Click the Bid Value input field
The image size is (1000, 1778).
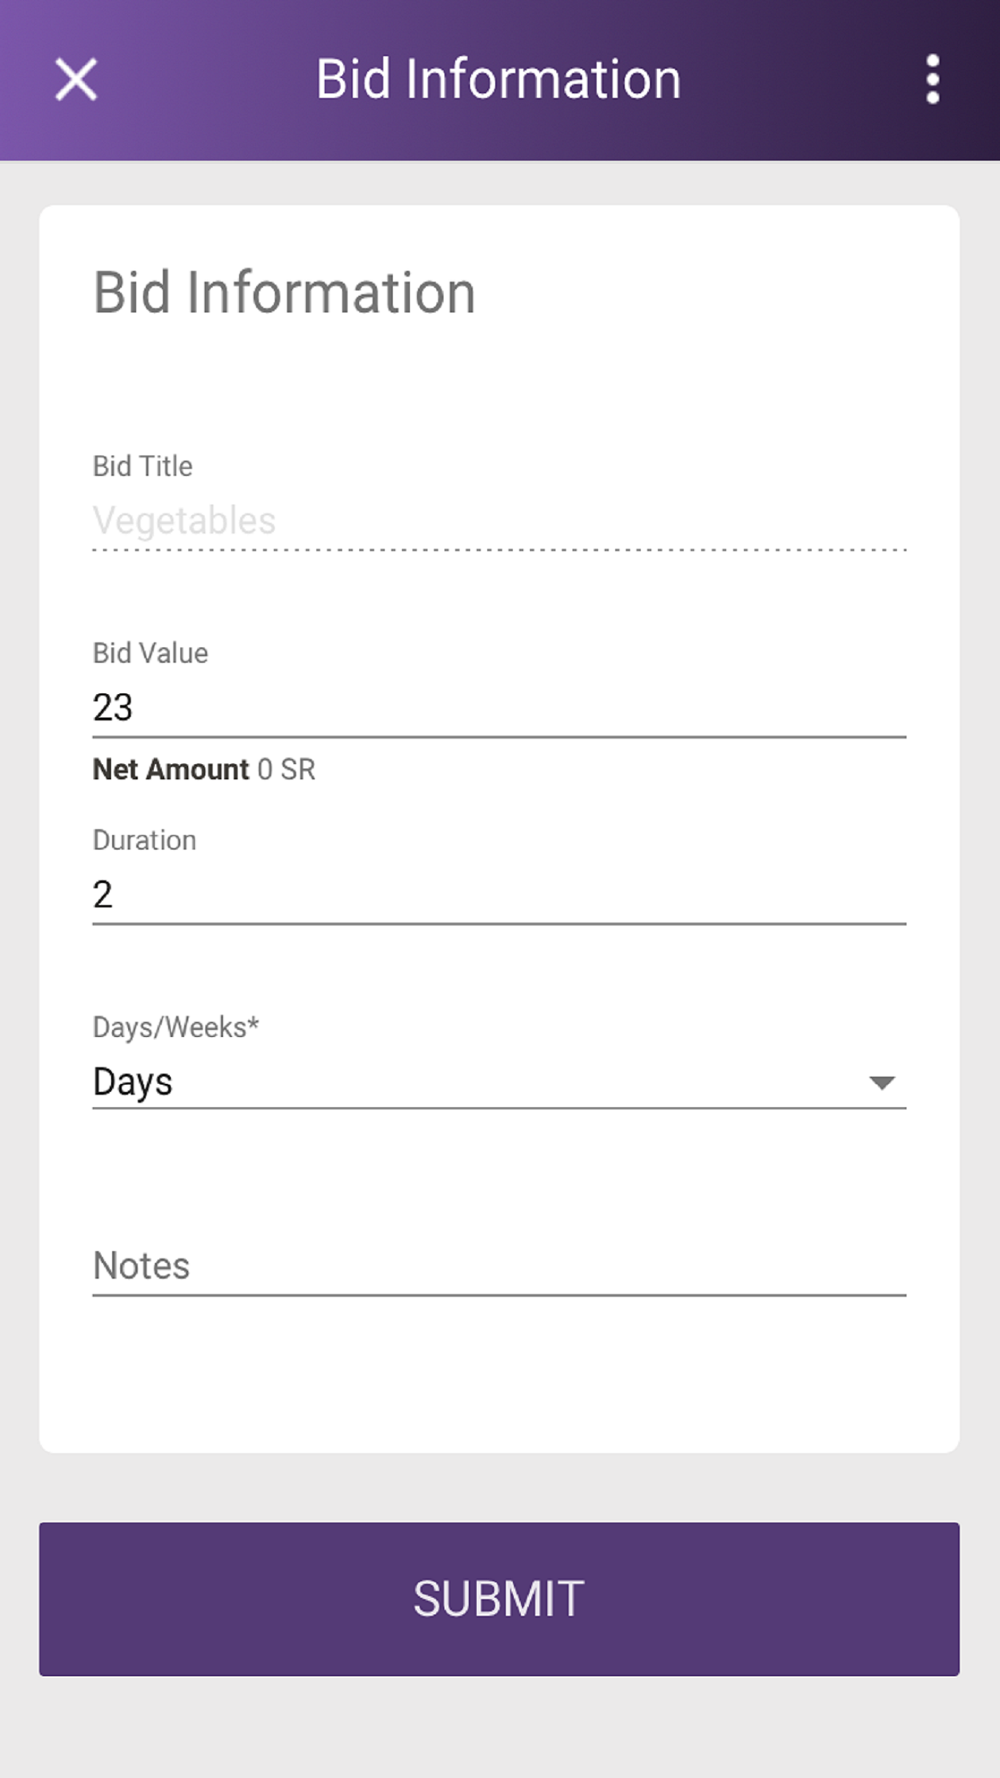click(x=499, y=707)
